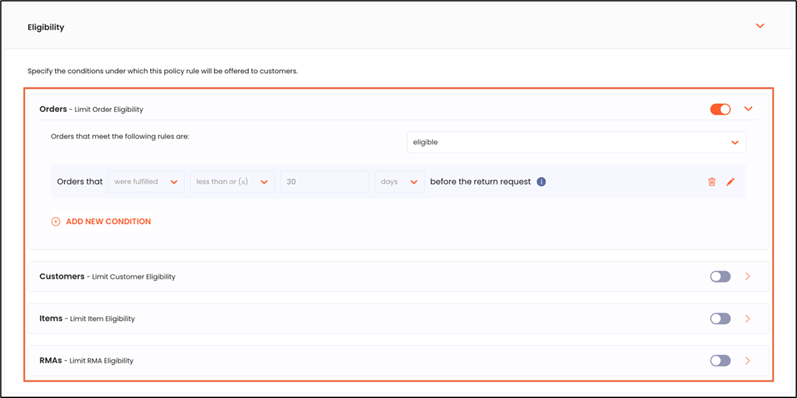
Task: Click the 'Customers' section title
Action: click(x=62, y=277)
